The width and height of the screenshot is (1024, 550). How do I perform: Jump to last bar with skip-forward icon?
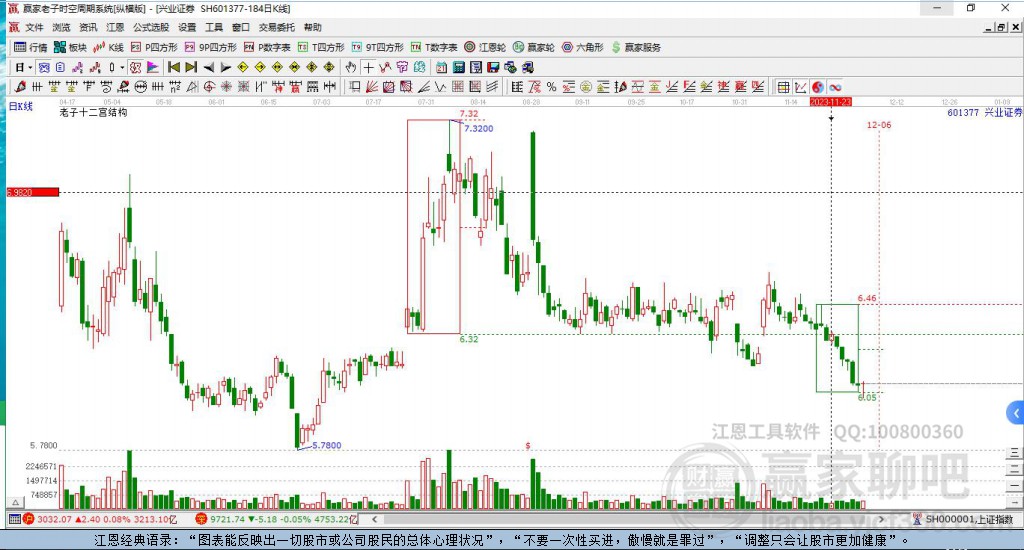[191, 67]
